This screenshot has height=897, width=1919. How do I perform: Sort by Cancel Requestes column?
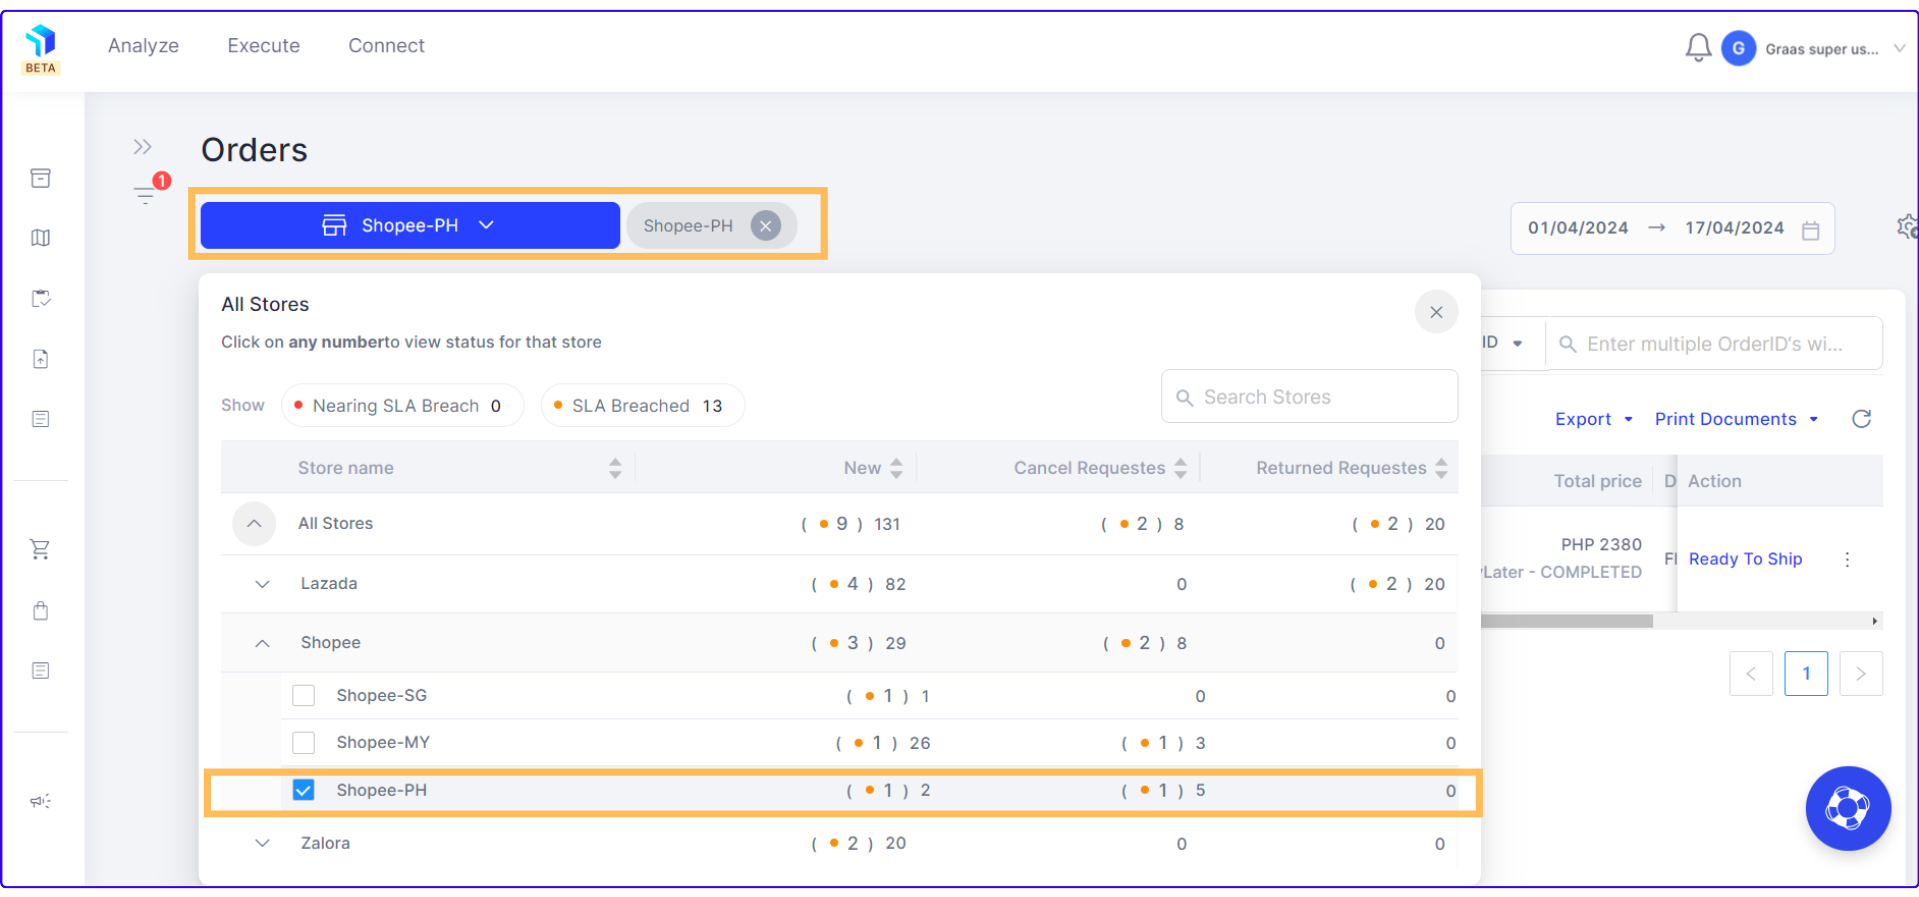[1180, 468]
